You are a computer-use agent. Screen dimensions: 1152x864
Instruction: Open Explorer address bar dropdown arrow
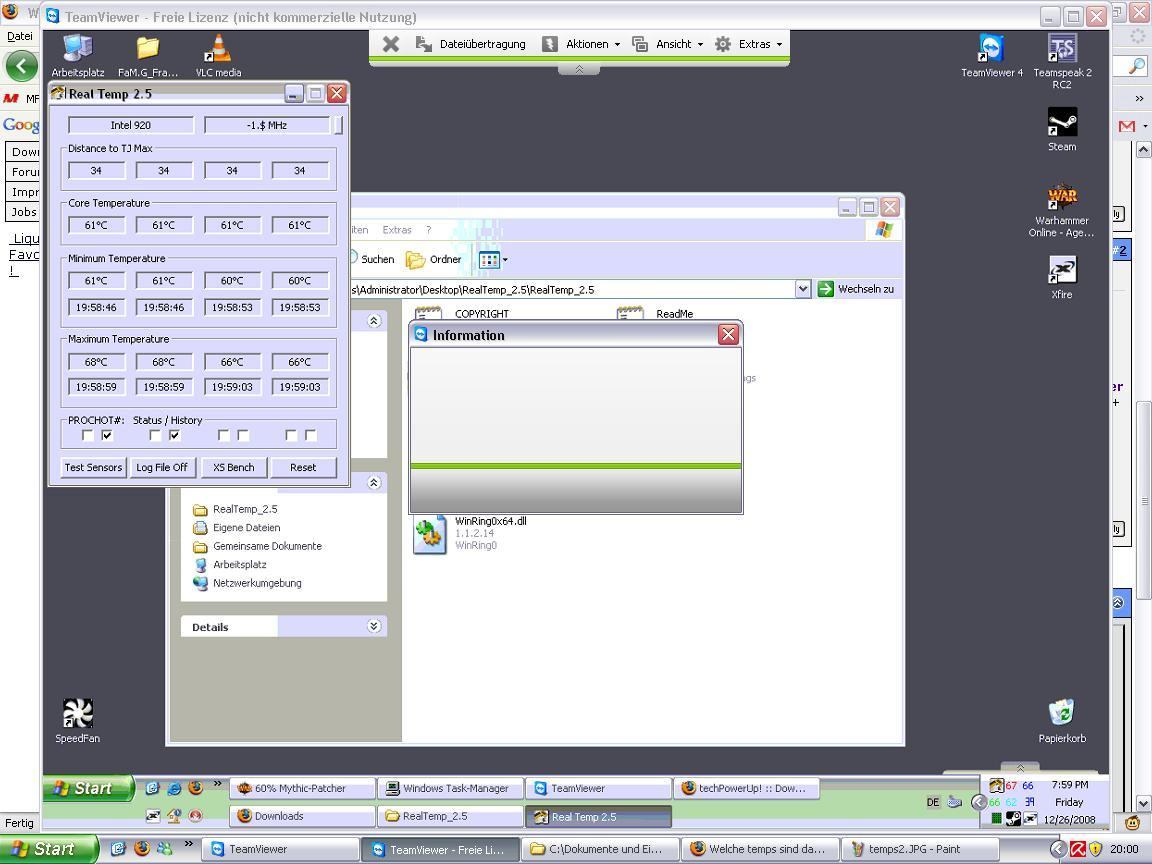(803, 289)
